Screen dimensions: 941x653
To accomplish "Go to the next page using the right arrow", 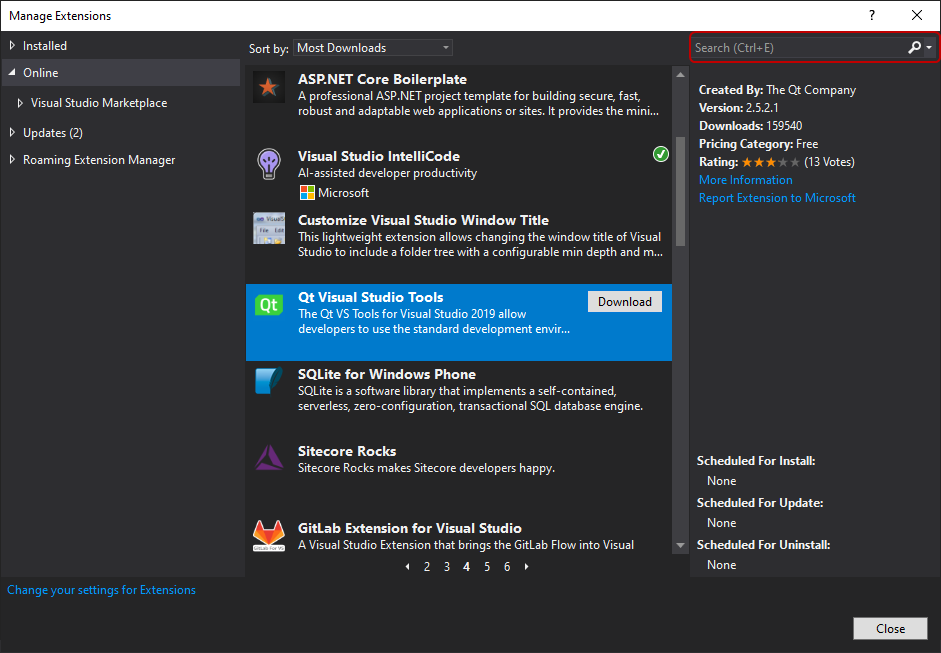I will pyautogui.click(x=527, y=567).
